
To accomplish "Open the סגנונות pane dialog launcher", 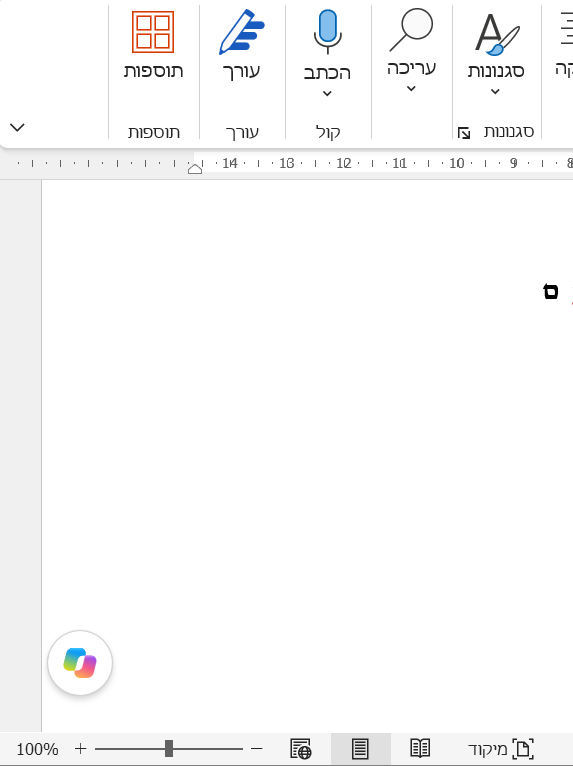I will coord(464,132).
